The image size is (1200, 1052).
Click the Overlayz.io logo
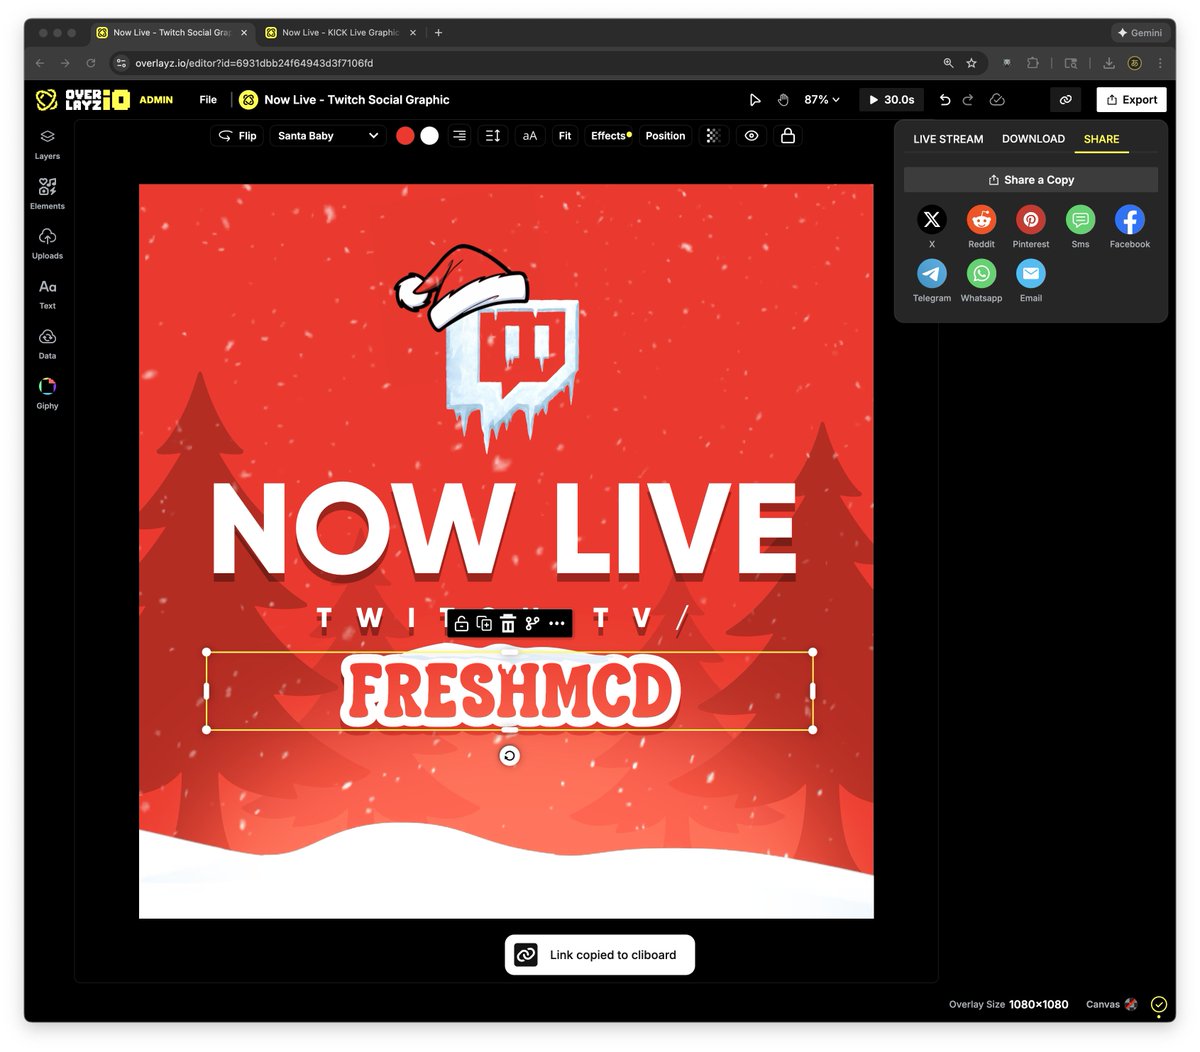click(x=82, y=100)
